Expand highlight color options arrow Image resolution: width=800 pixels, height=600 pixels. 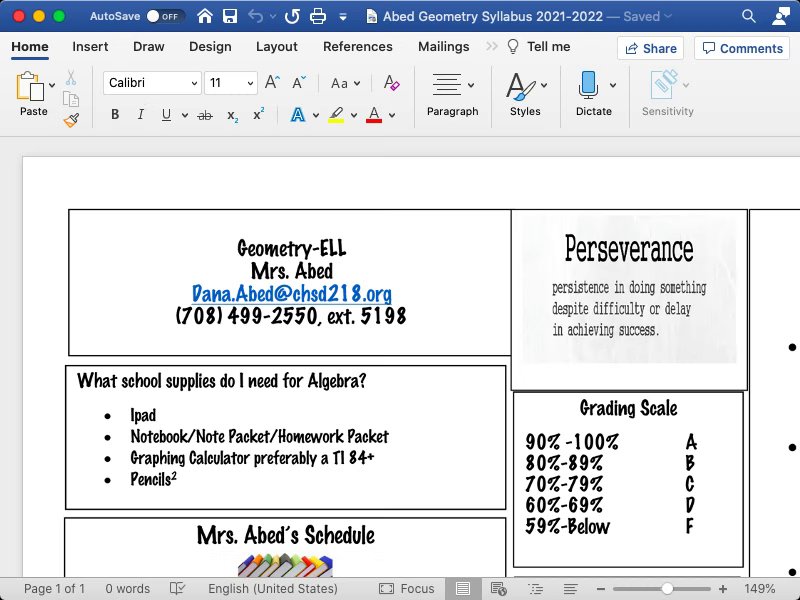coord(354,115)
